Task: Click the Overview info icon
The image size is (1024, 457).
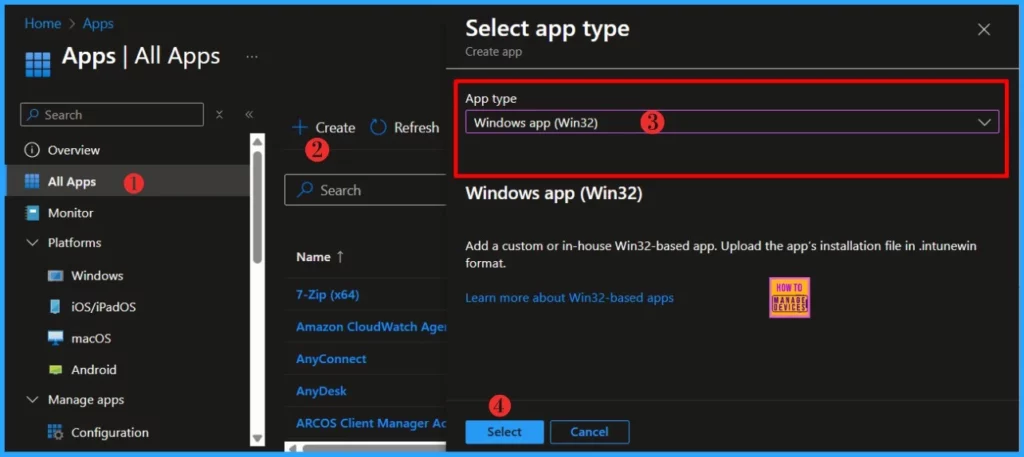Action: [x=31, y=150]
